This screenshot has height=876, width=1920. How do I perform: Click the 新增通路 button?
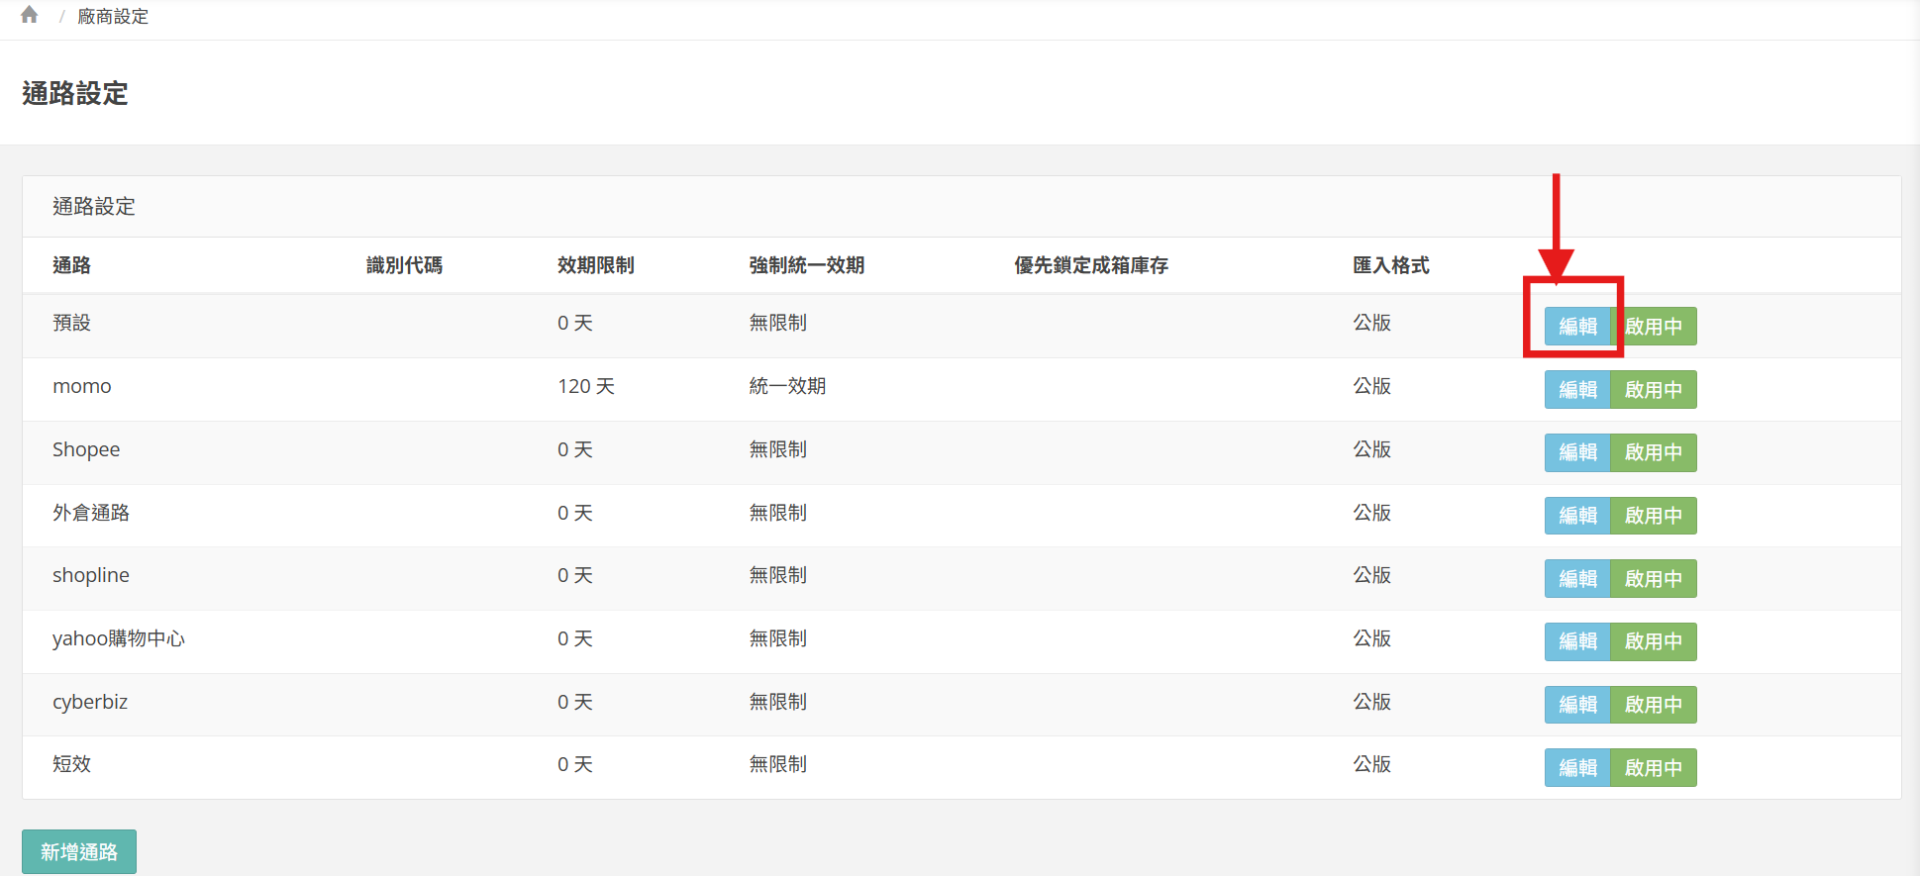(79, 852)
